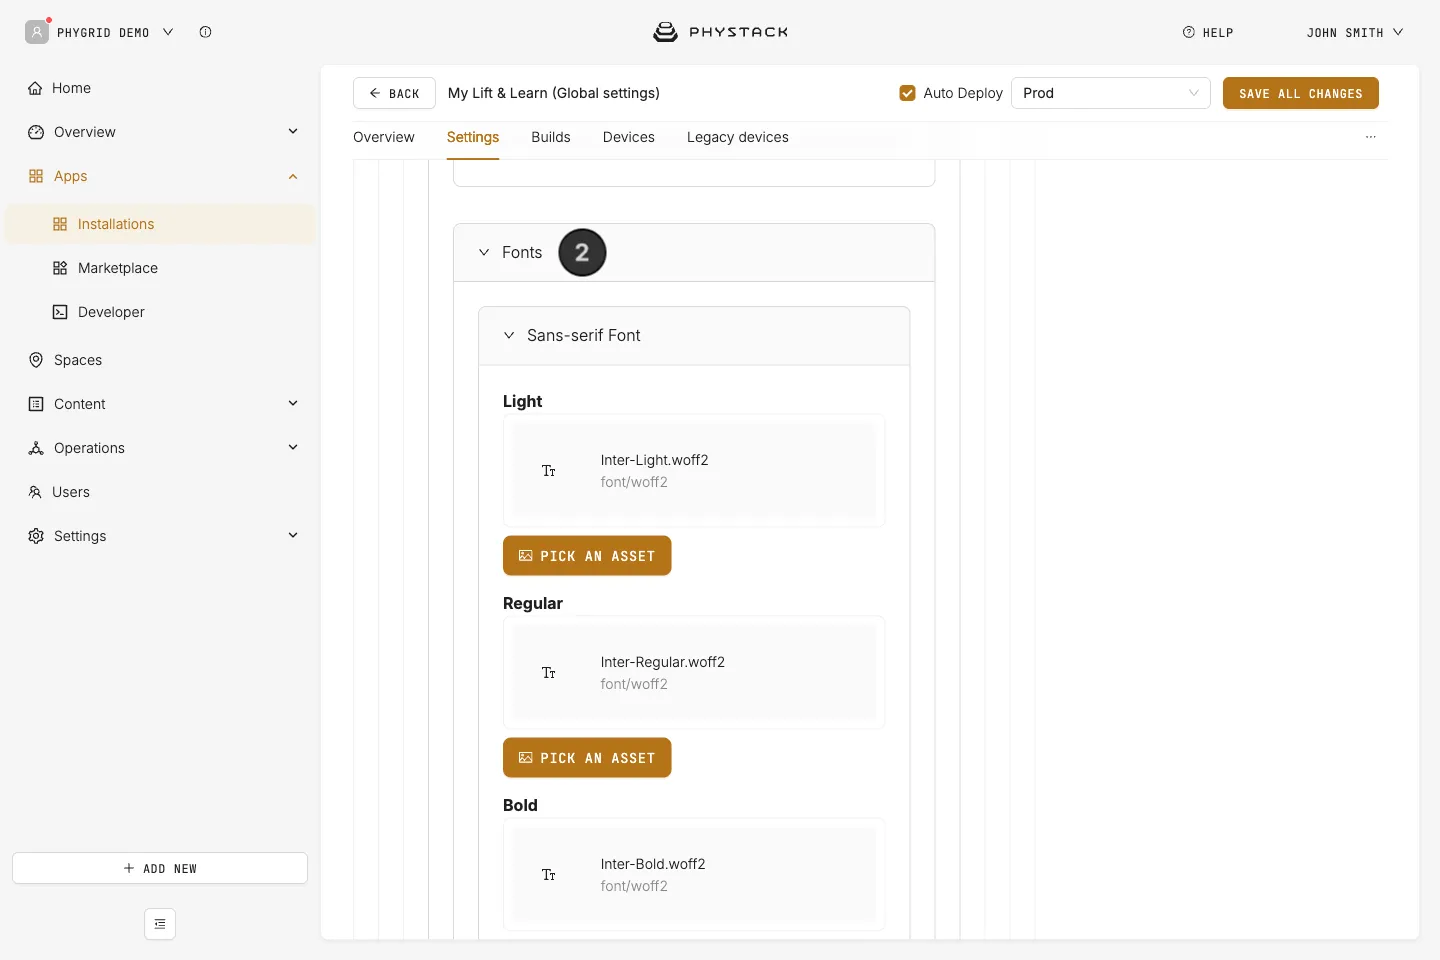Viewport: 1440px width, 960px height.
Task: Pick an asset for Regular font
Action: point(587,758)
